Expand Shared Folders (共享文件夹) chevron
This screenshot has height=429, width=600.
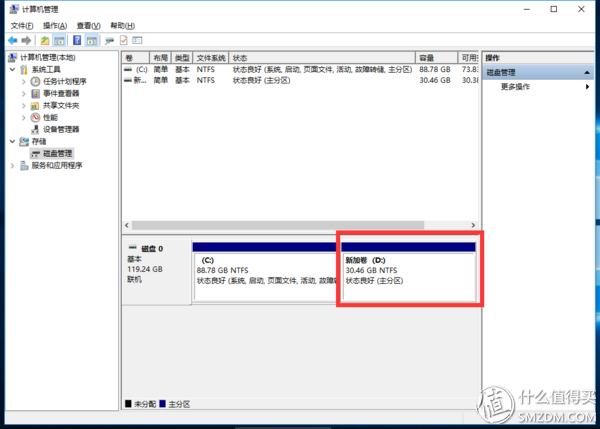24,106
